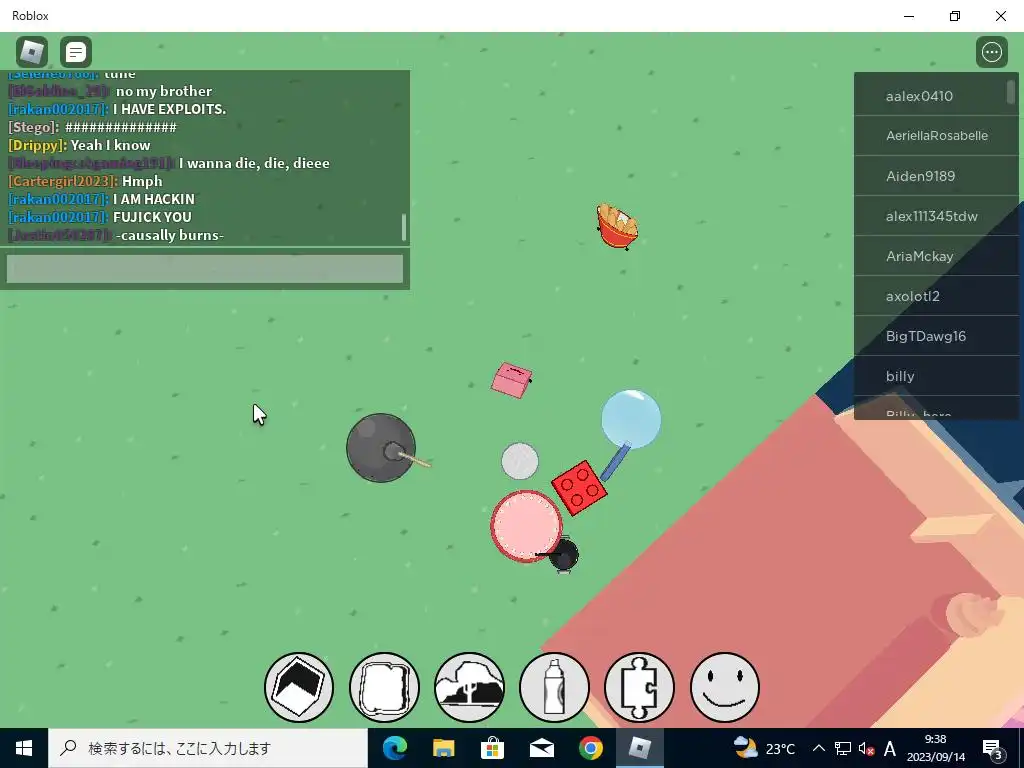This screenshot has width=1024, height=768.
Task: Open Mail app from taskbar
Action: tap(542, 748)
